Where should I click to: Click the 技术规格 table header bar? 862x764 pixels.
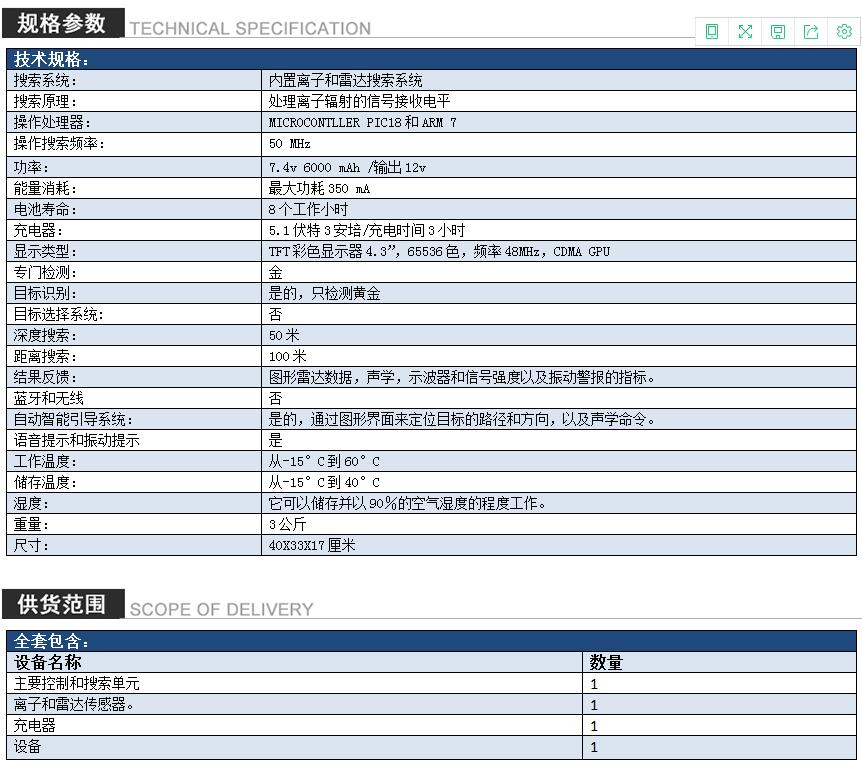click(x=431, y=59)
